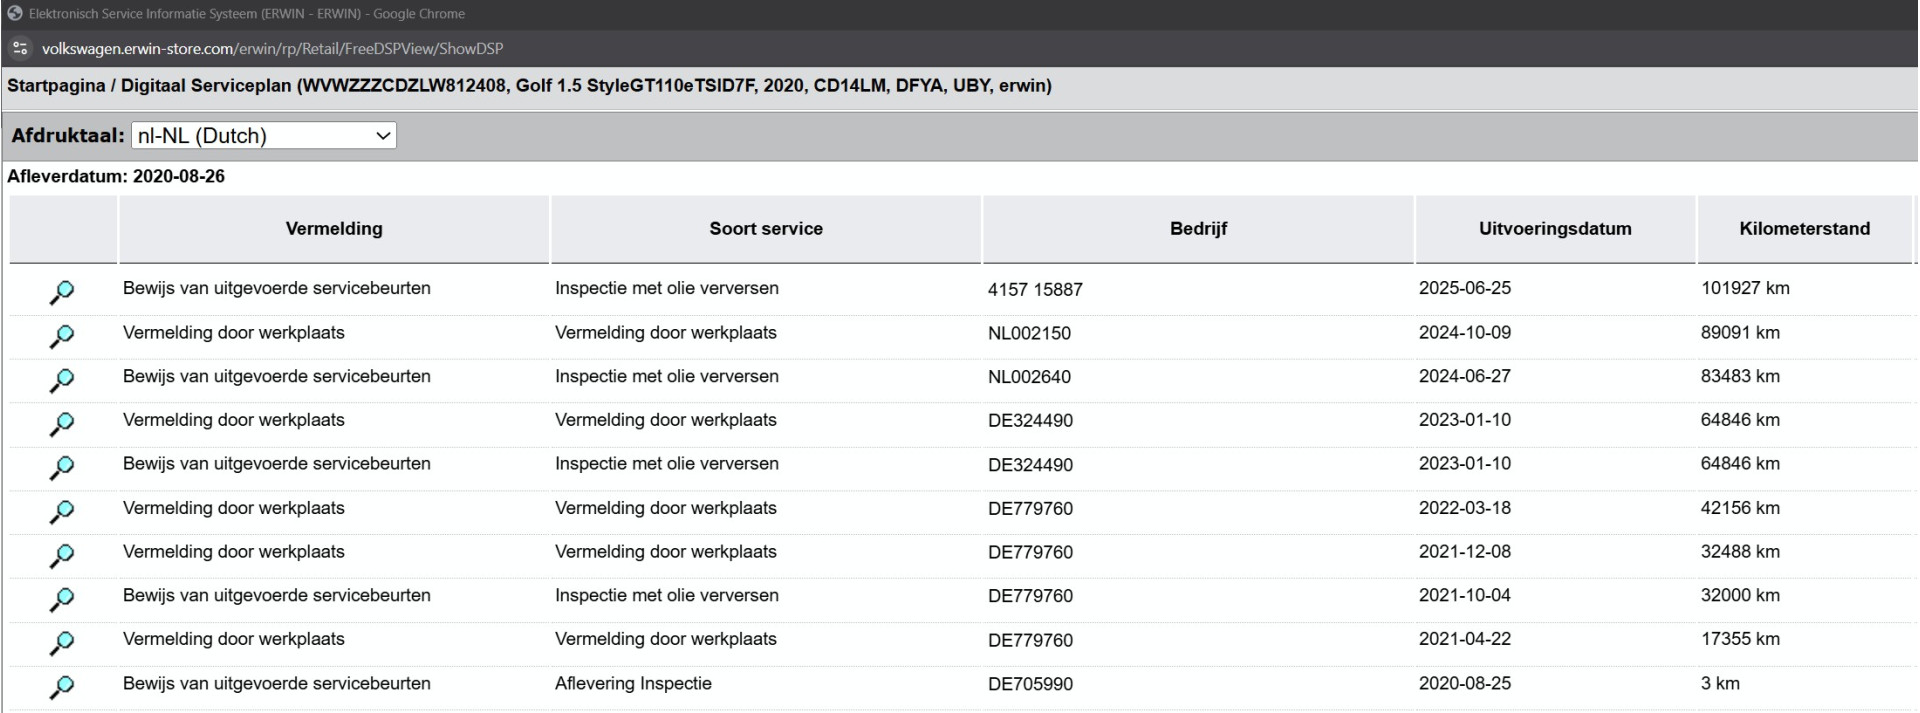This screenshot has width=1920, height=713.
Task: Click the Kilometerstand column header
Action: coord(1805,229)
